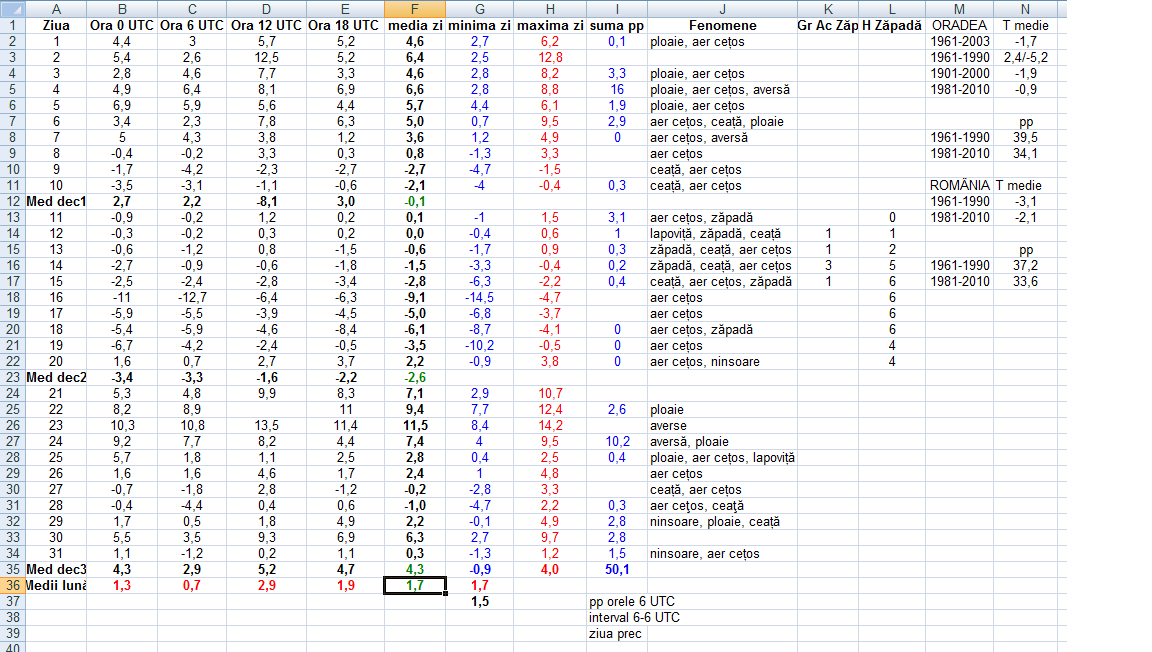1152x652 pixels.
Task: Click row 36 header
Action: click(x=12, y=586)
